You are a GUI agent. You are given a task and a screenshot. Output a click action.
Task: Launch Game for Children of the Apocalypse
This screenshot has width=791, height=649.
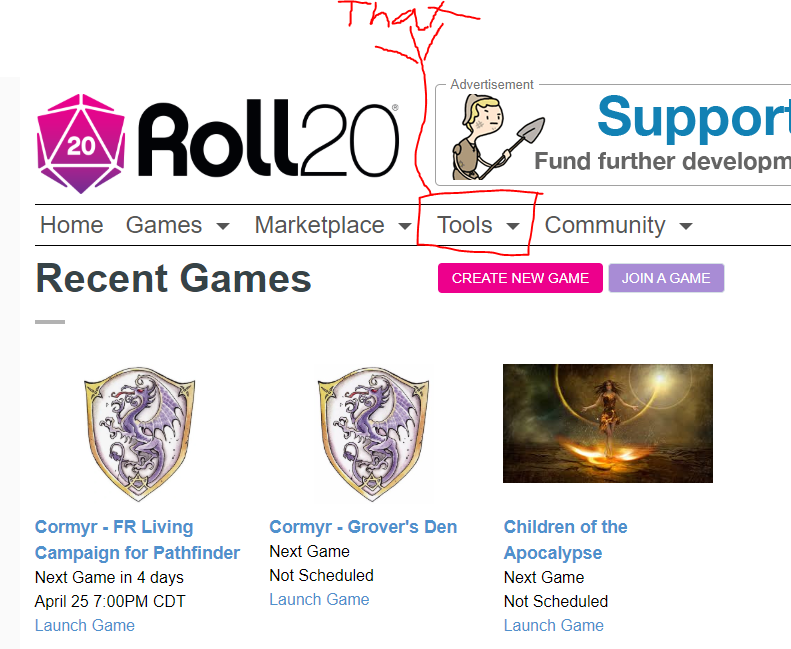554,625
